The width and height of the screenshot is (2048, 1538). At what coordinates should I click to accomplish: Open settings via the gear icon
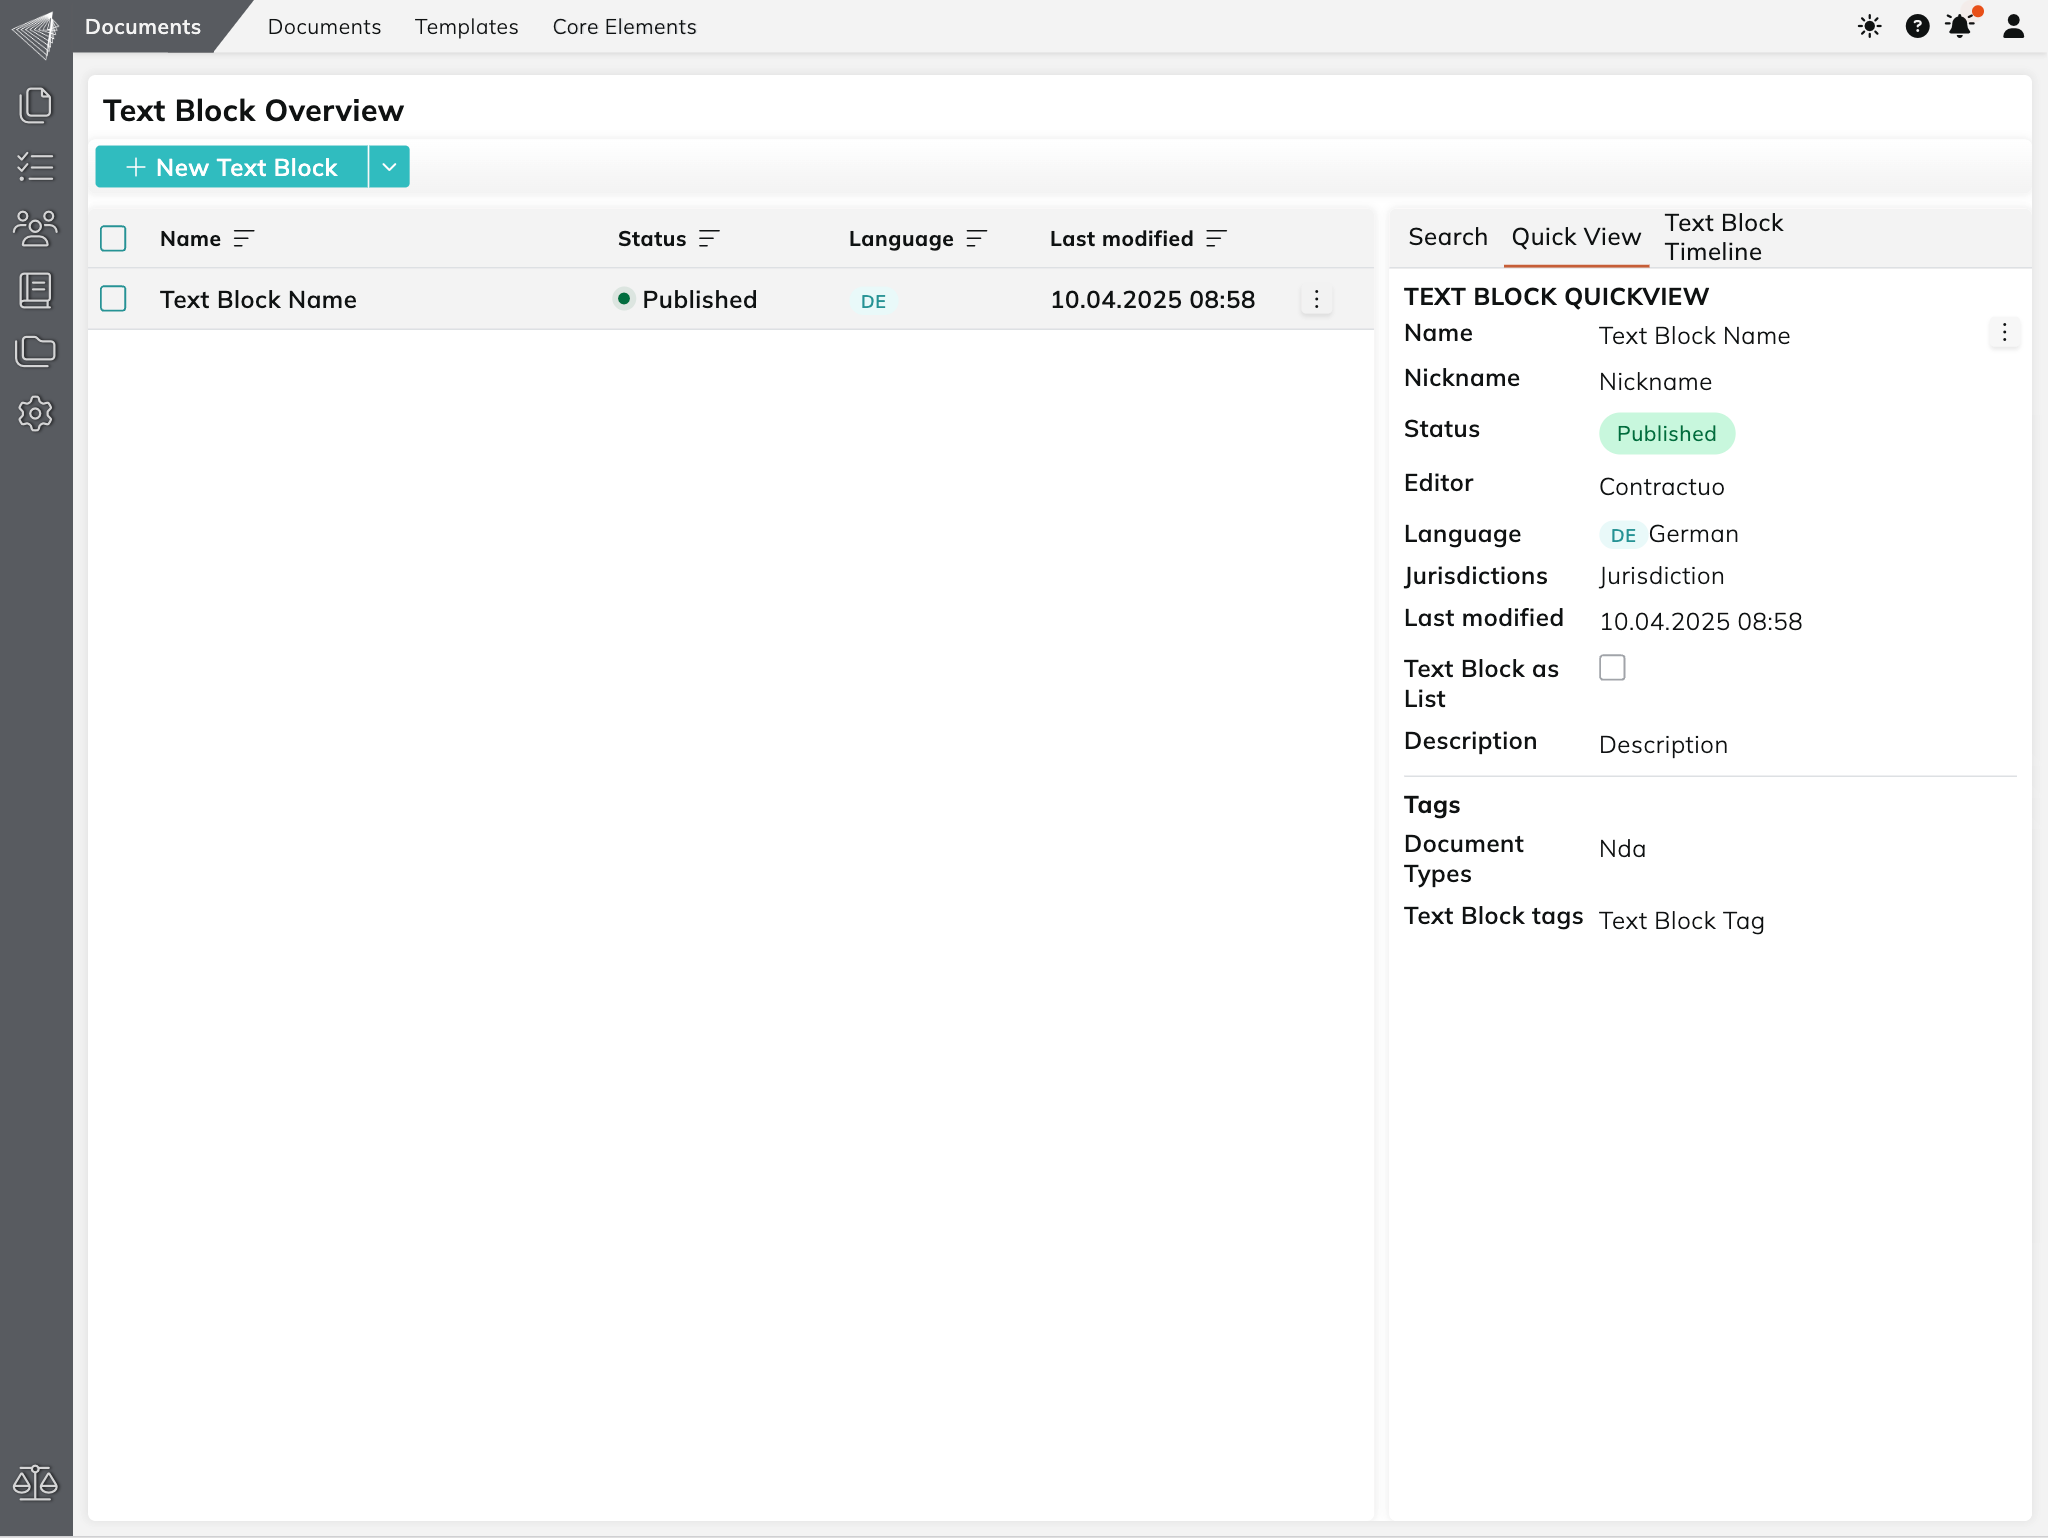(x=36, y=414)
